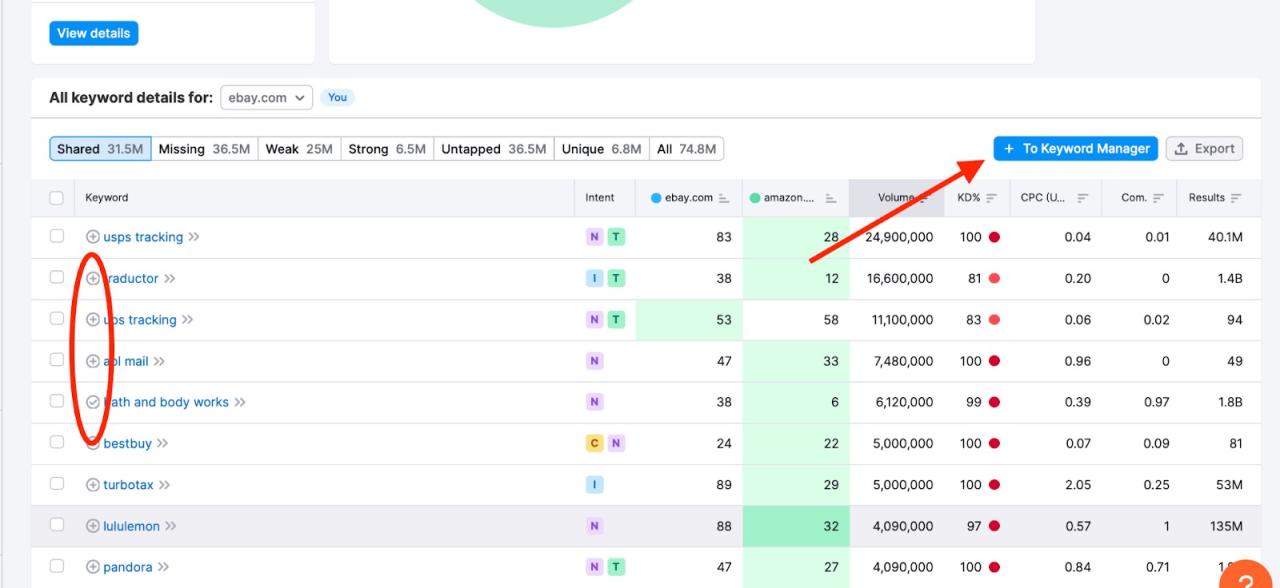Export the keyword table

1204,148
